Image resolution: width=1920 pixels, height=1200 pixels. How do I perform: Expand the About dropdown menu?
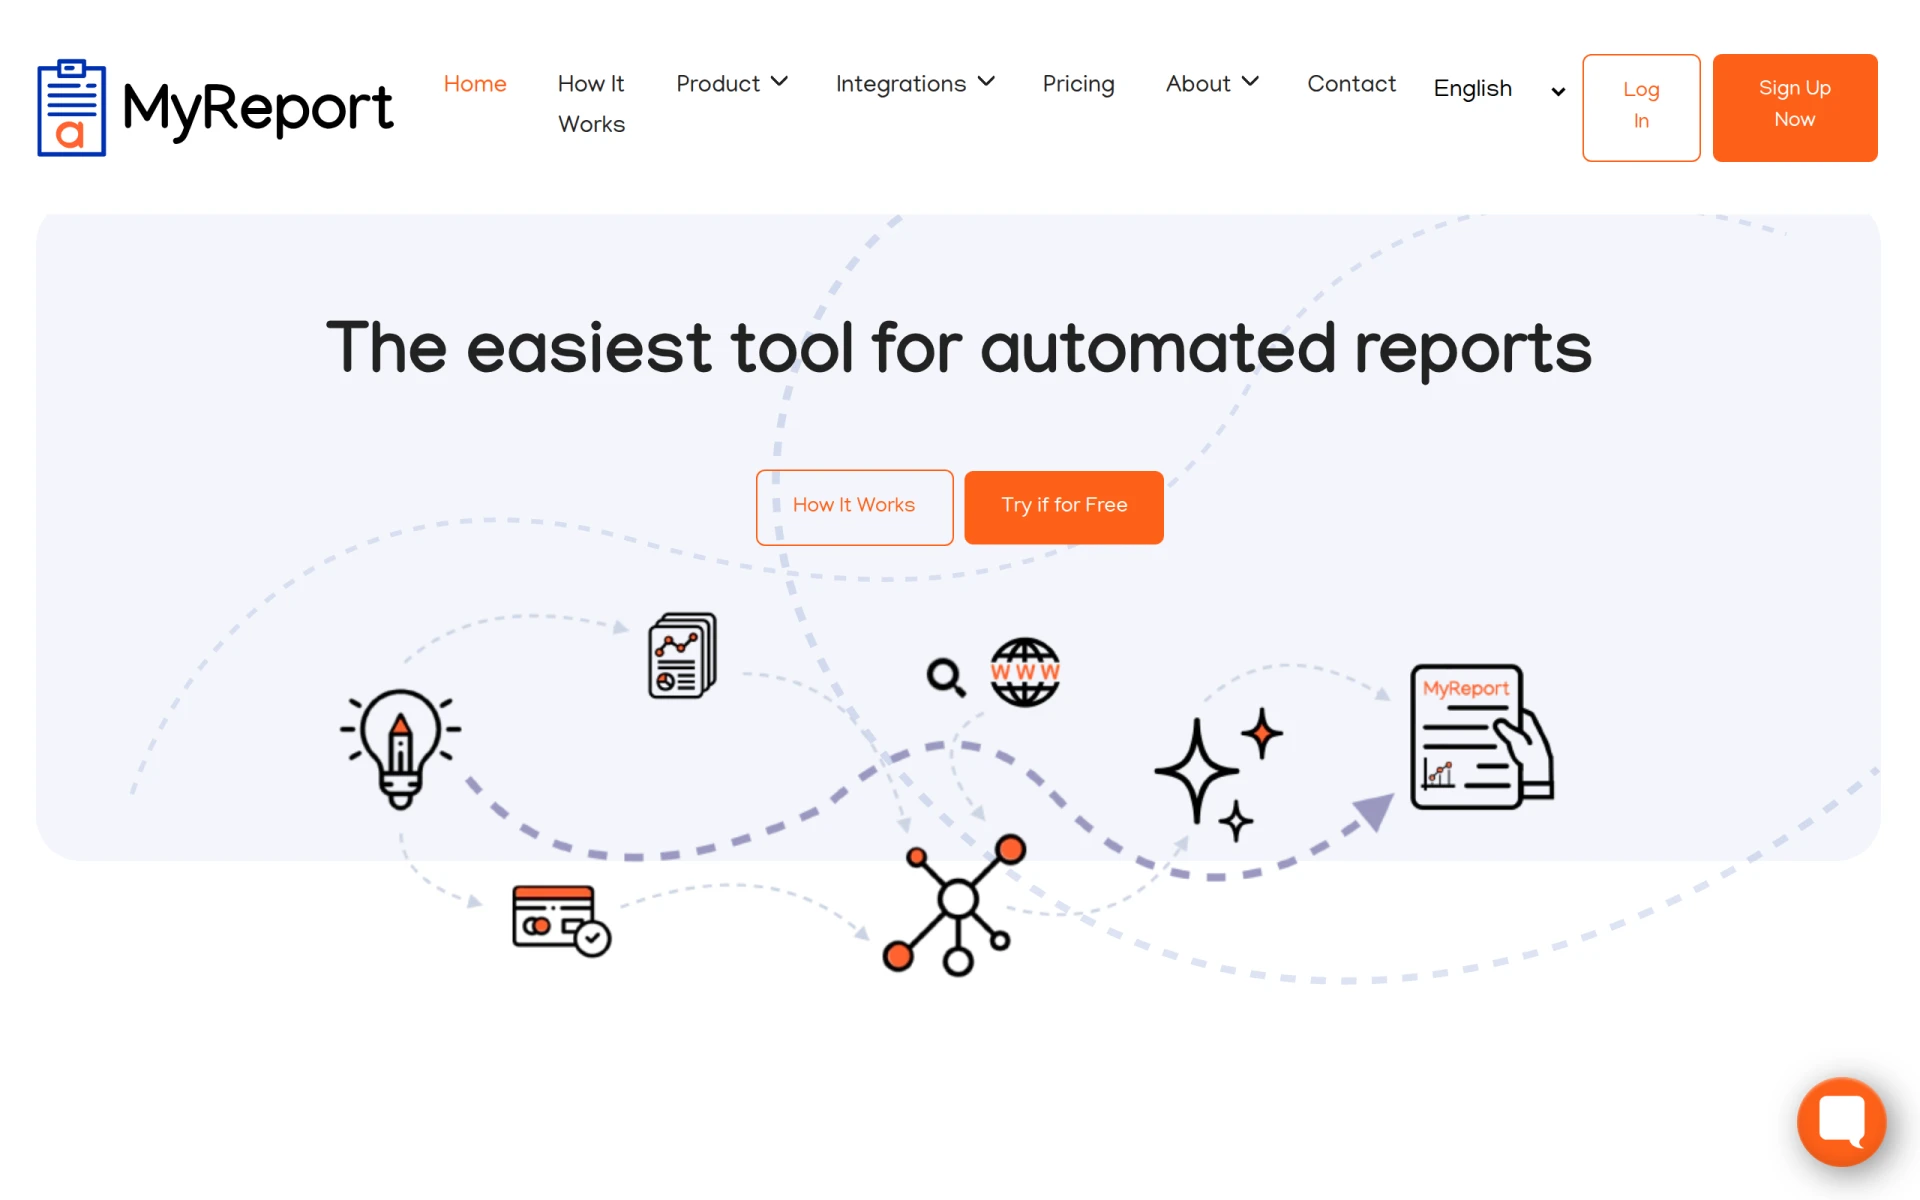tap(1212, 84)
